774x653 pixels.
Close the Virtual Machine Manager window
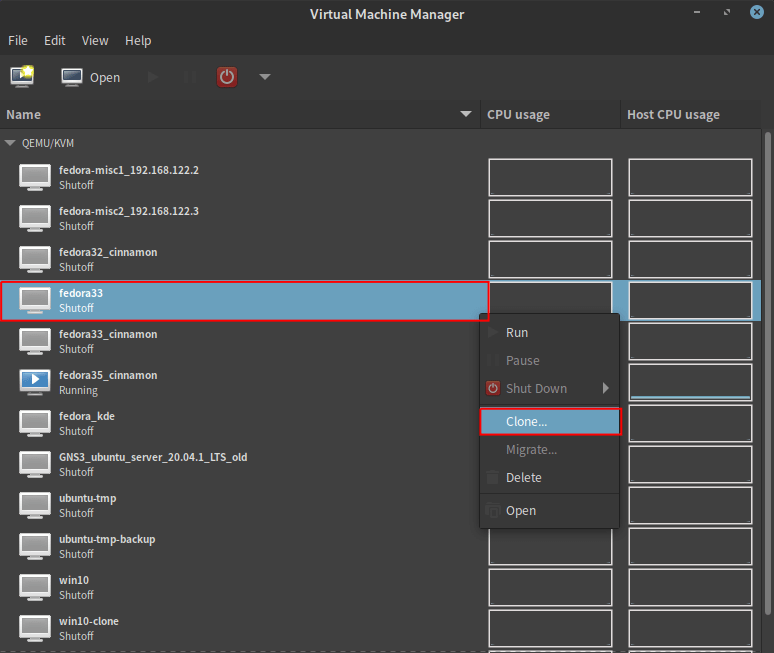point(757,12)
